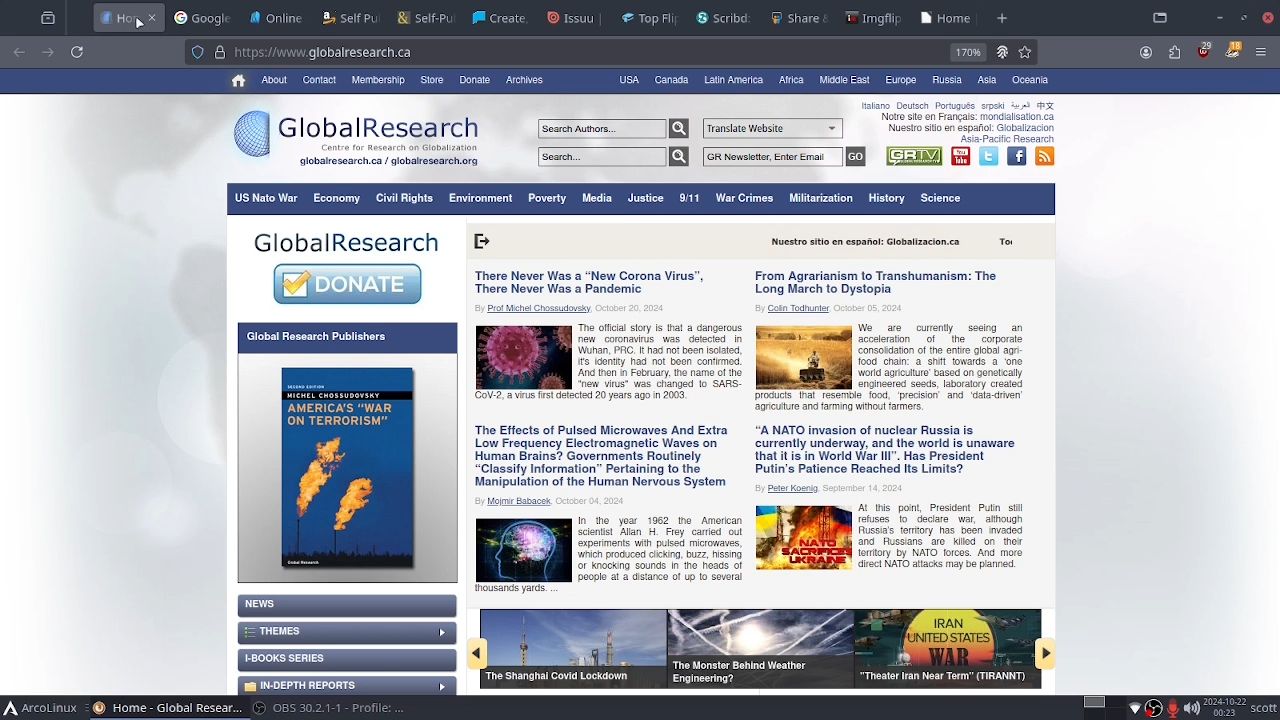Image resolution: width=1280 pixels, height=720 pixels.
Task: Switch to the Imgflip browser tab
Action: tap(873, 18)
